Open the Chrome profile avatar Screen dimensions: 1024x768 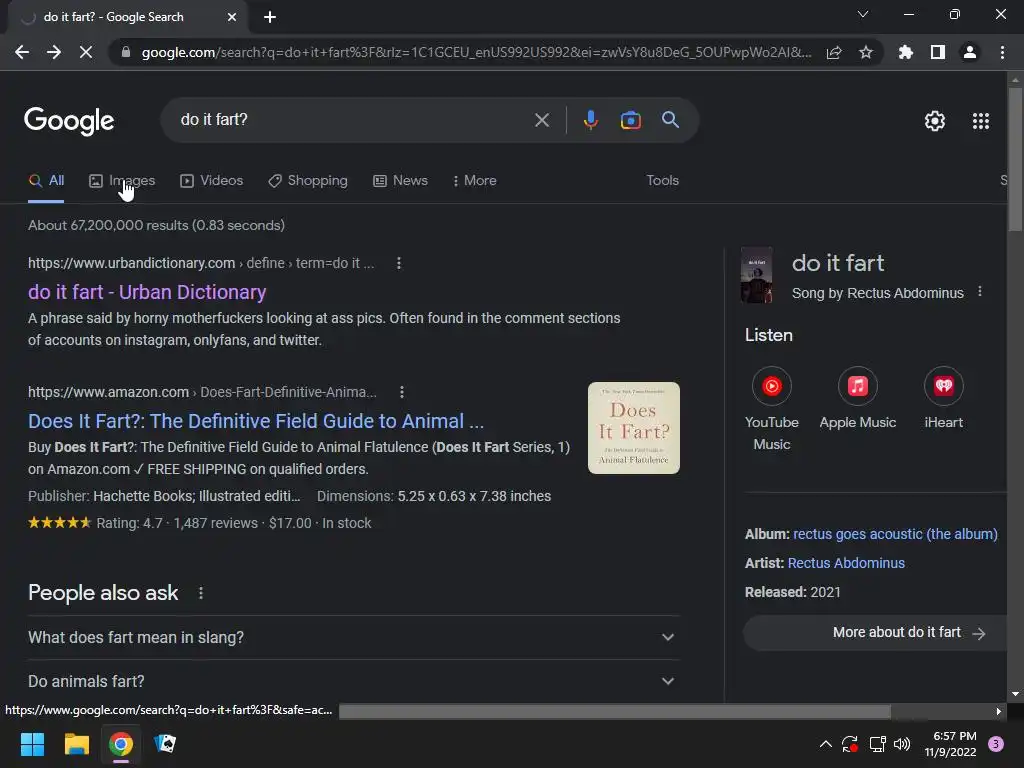pos(970,52)
